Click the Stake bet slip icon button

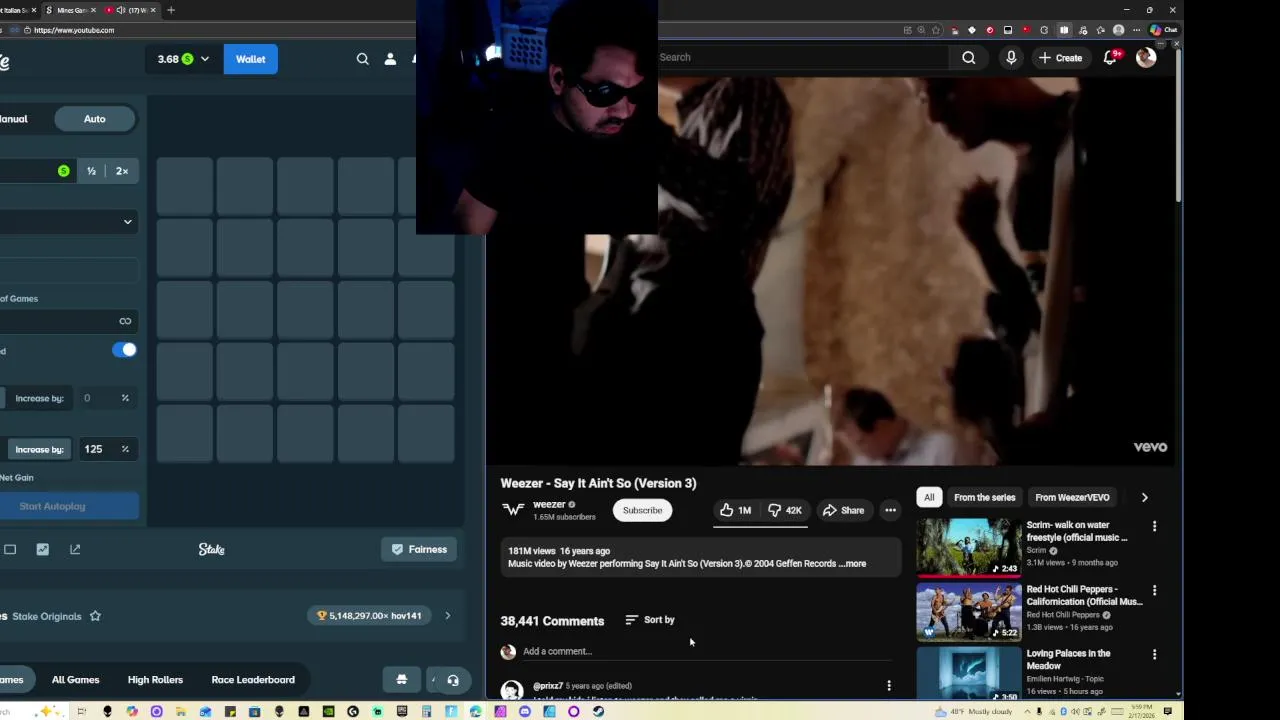(x=402, y=680)
